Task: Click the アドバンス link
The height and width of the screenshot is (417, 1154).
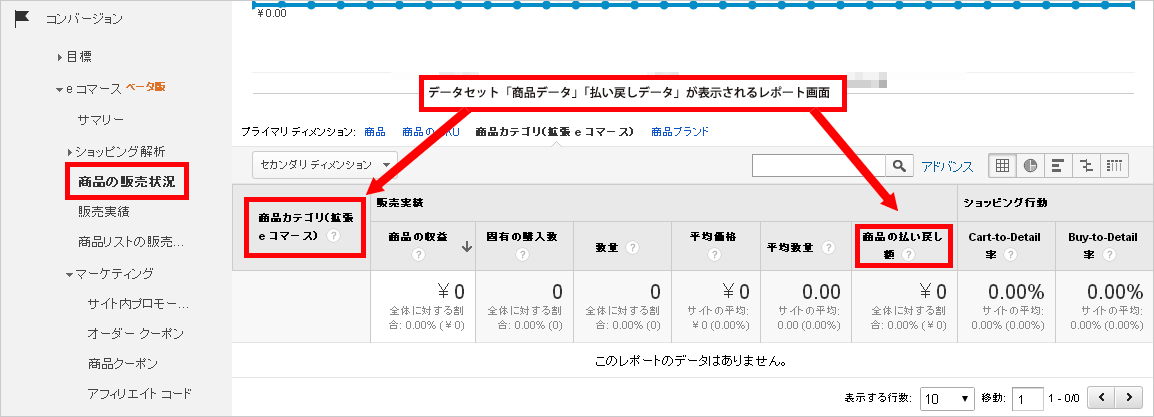Action: [947, 166]
